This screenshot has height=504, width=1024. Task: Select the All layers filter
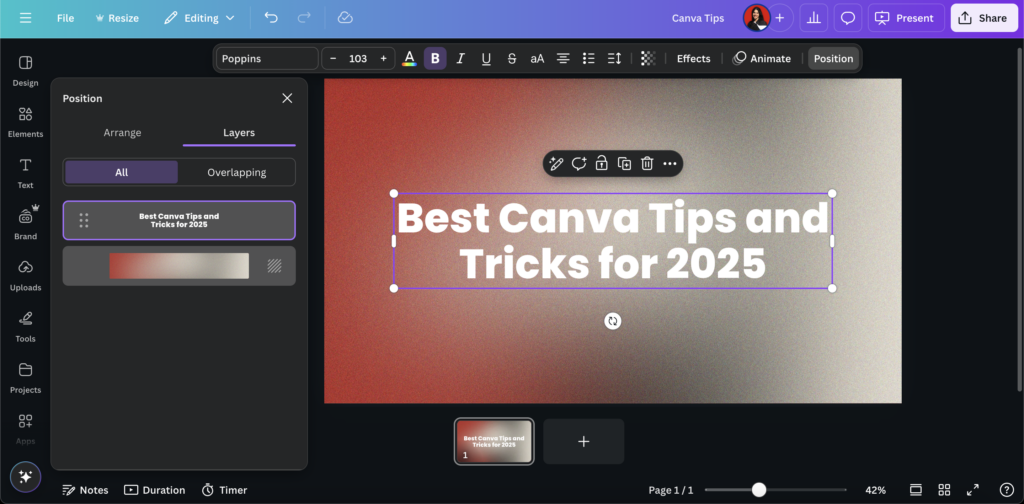coord(121,172)
